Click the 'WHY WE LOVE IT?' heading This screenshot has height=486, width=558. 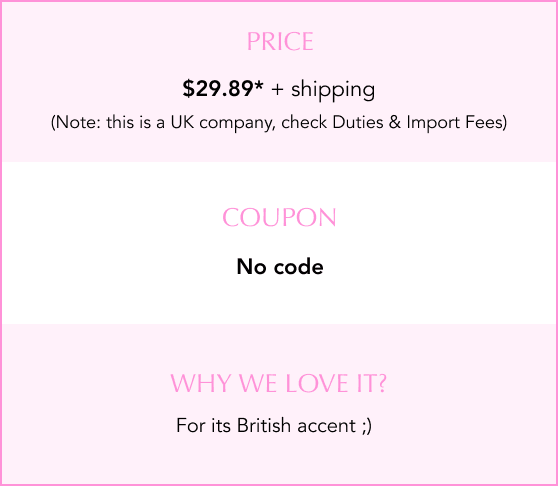coord(278,383)
